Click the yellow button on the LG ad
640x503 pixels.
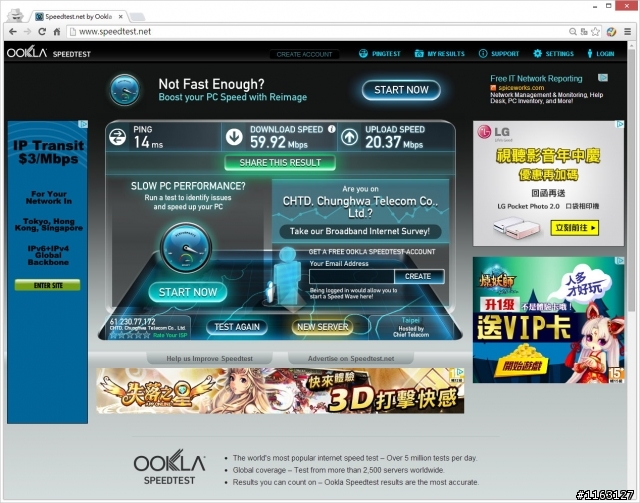[x=575, y=228]
